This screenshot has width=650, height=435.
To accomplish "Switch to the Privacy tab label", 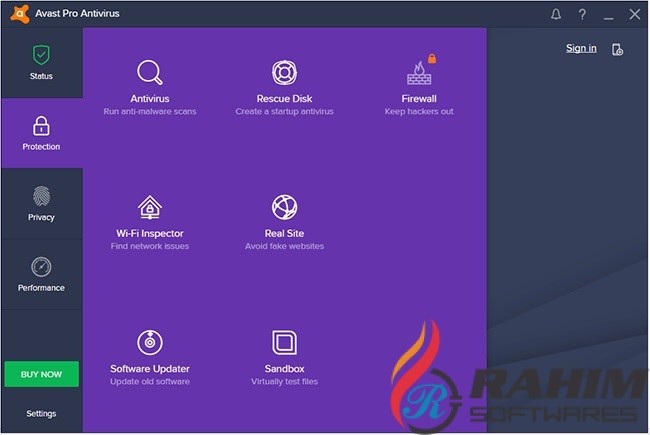I will click(41, 217).
